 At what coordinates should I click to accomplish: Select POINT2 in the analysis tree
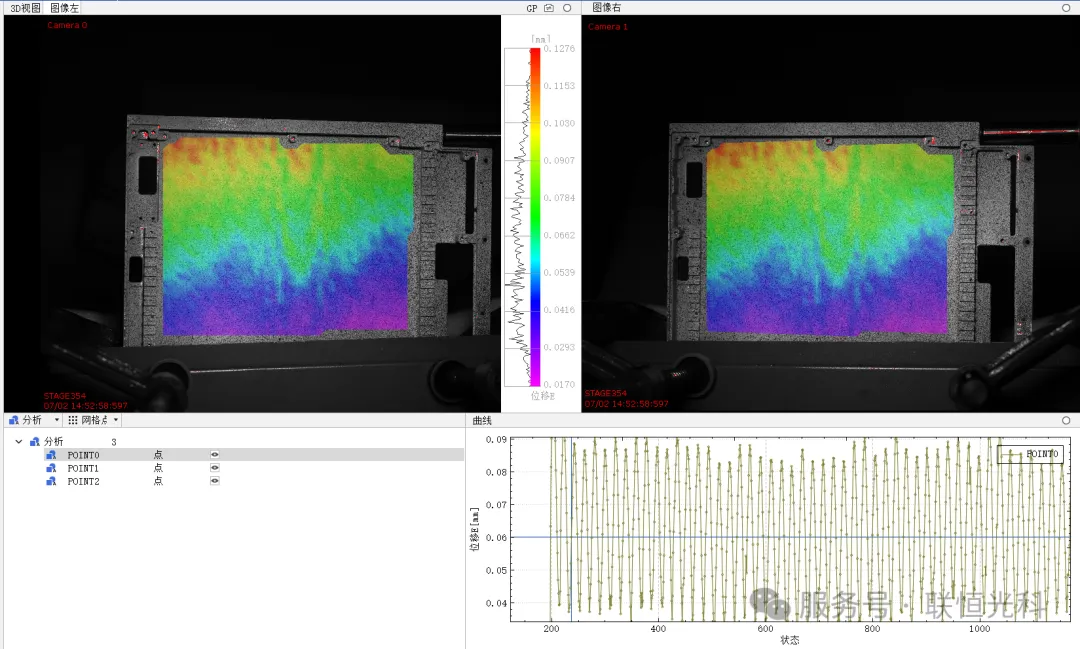tap(83, 481)
